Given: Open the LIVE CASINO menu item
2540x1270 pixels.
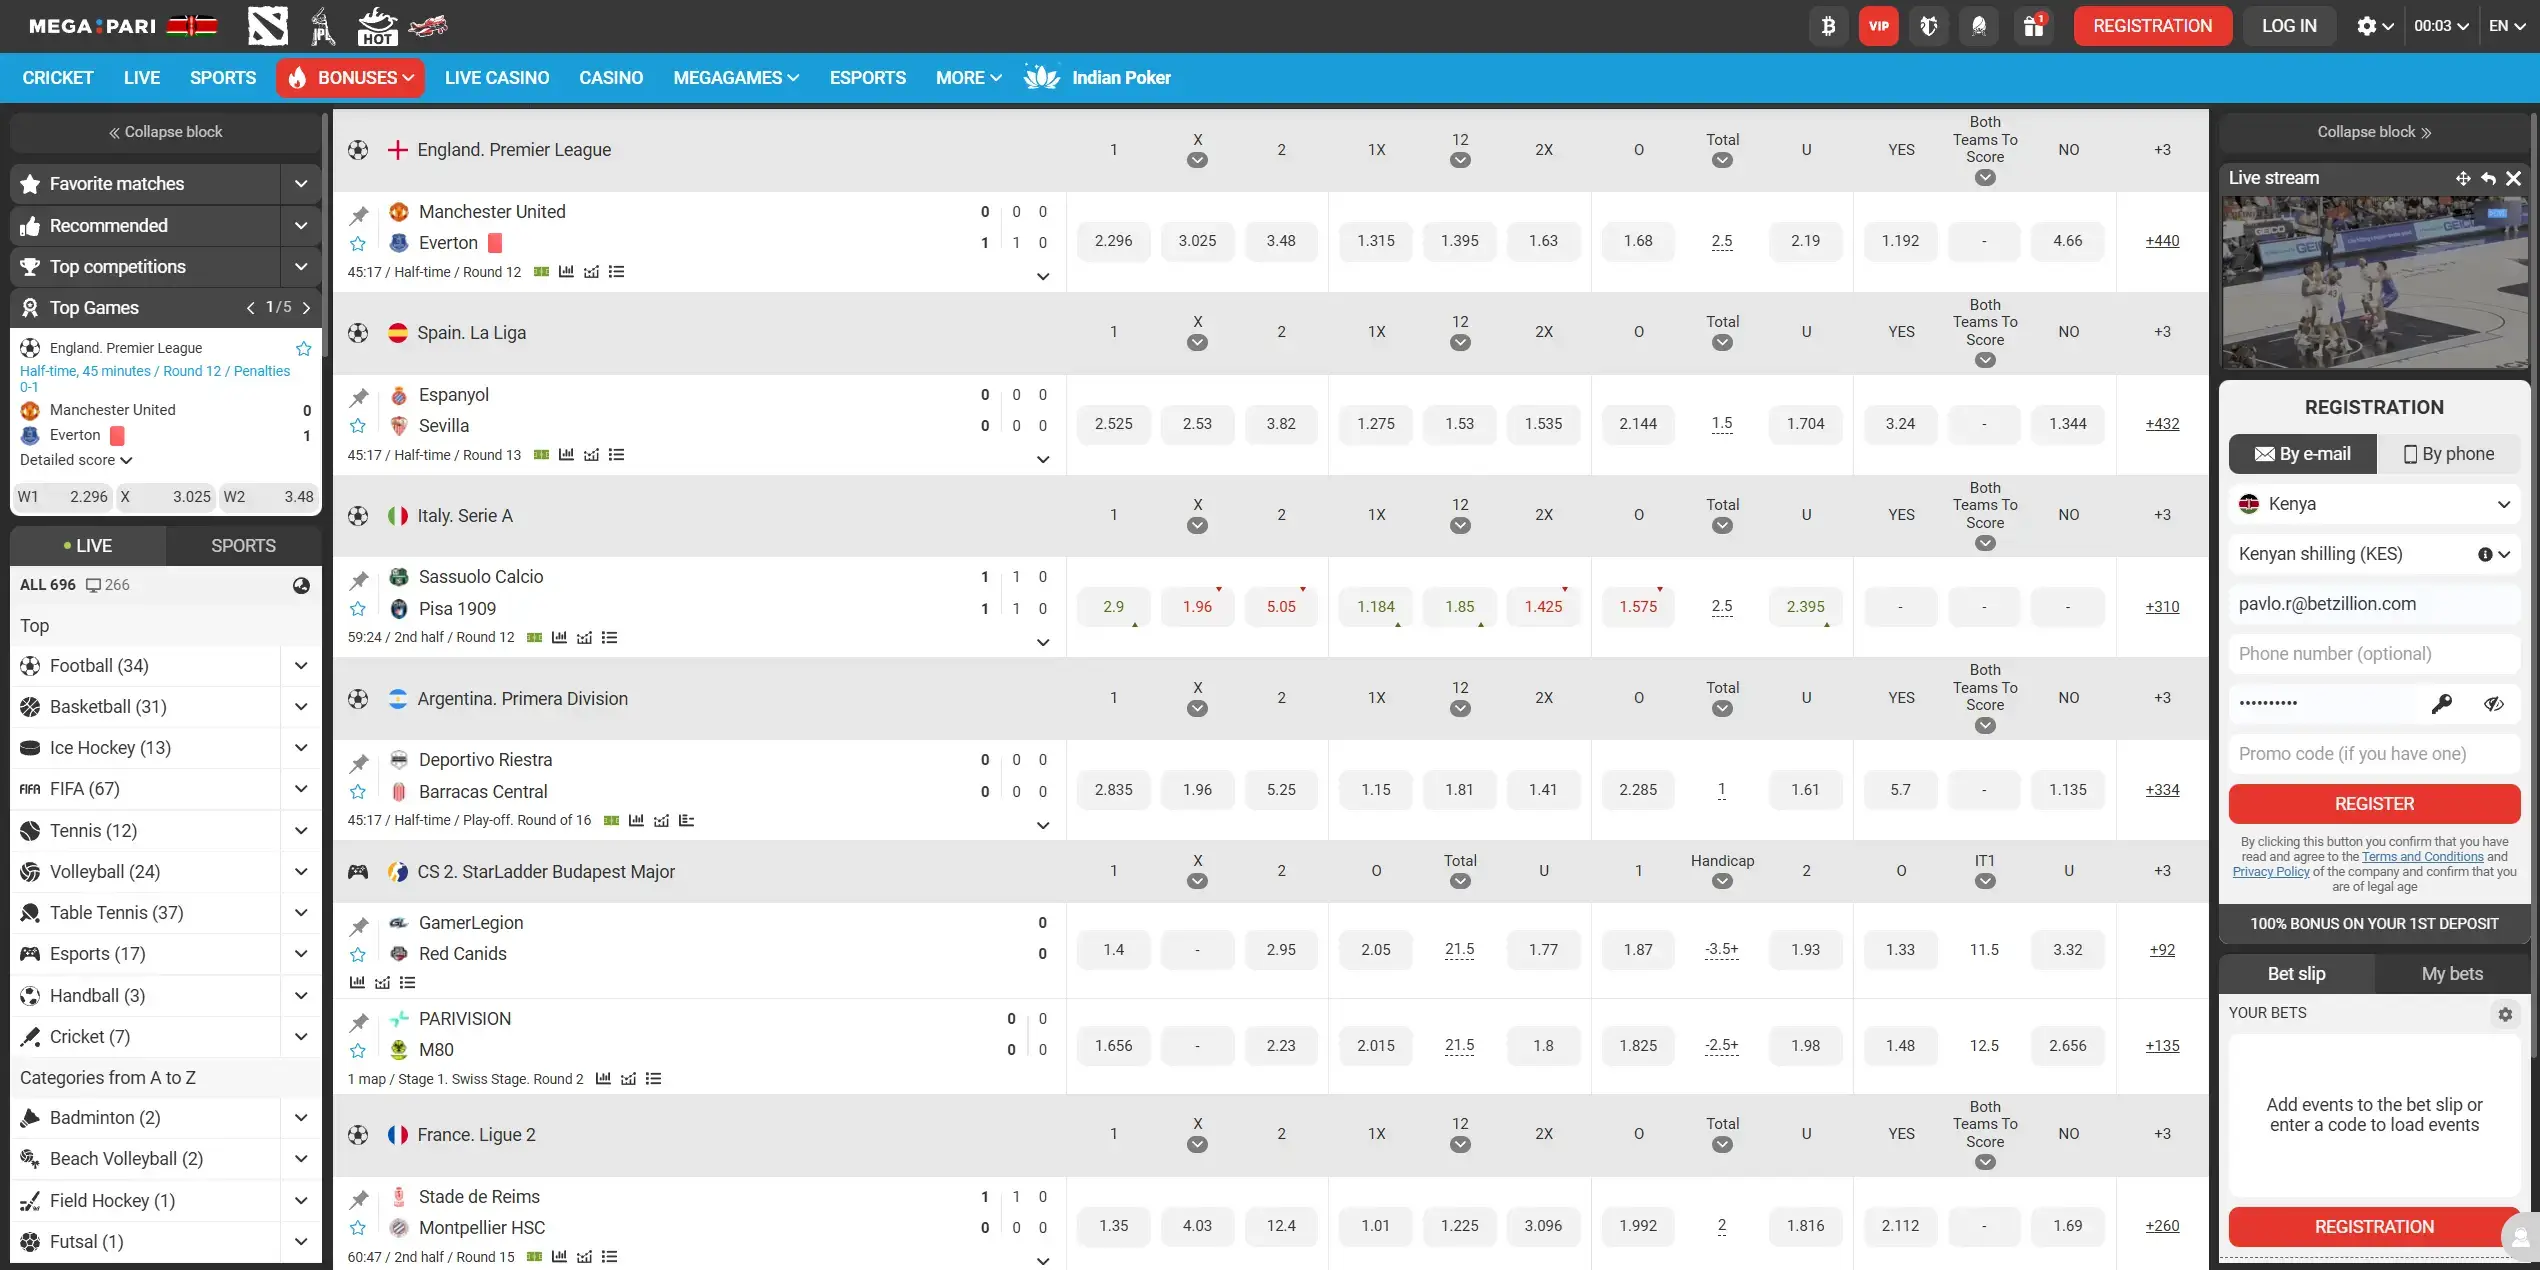Looking at the screenshot, I should [x=496, y=78].
